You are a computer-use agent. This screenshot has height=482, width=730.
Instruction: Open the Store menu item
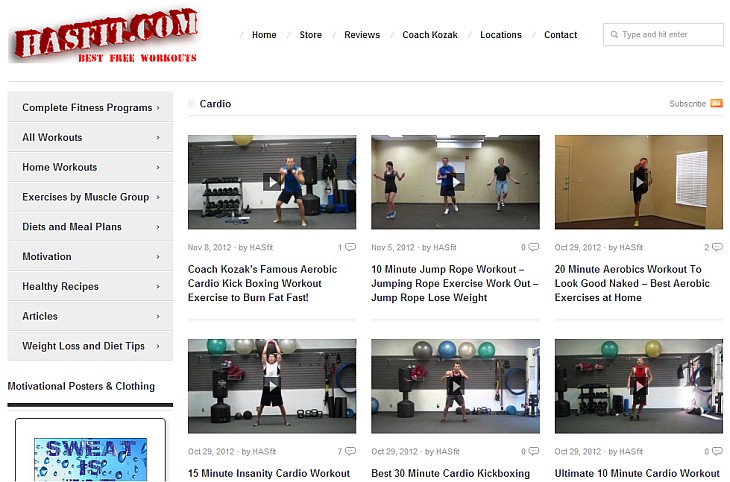tap(311, 35)
